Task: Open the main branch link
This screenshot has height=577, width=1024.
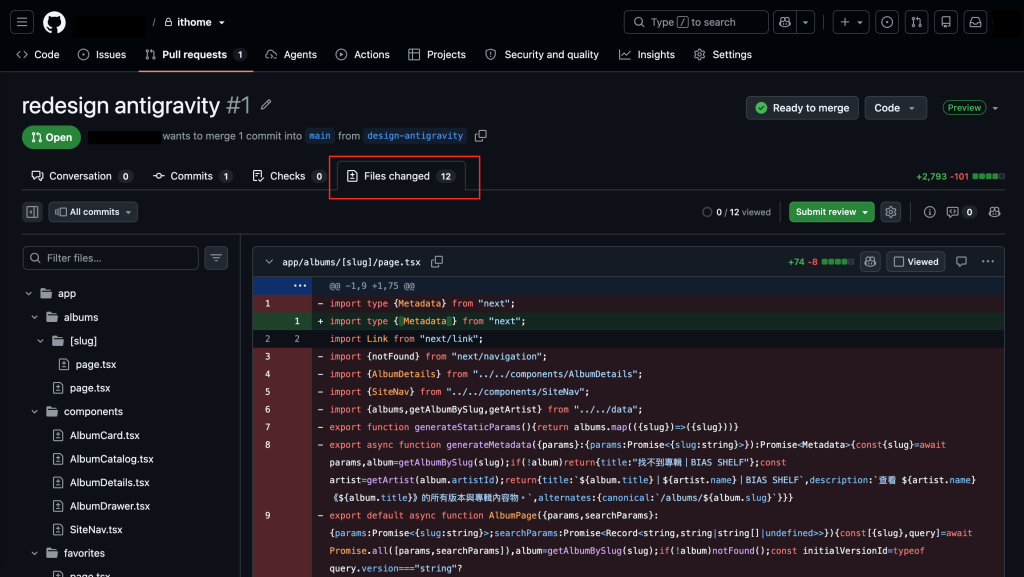Action: click(319, 136)
